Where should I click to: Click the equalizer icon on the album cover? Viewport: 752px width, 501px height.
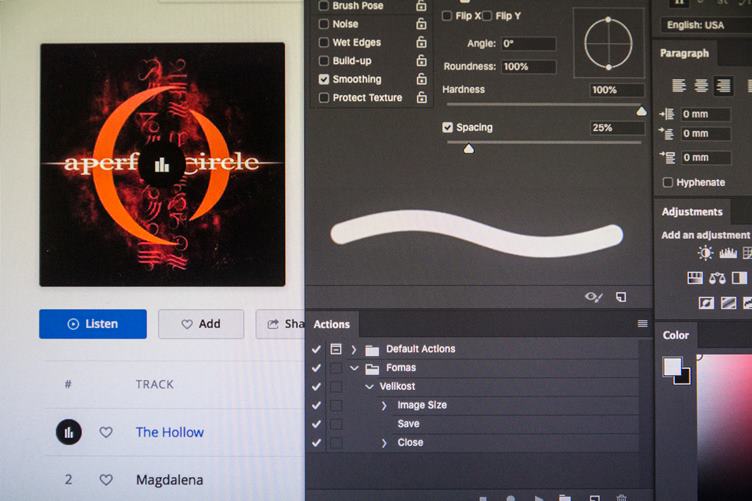[162, 164]
